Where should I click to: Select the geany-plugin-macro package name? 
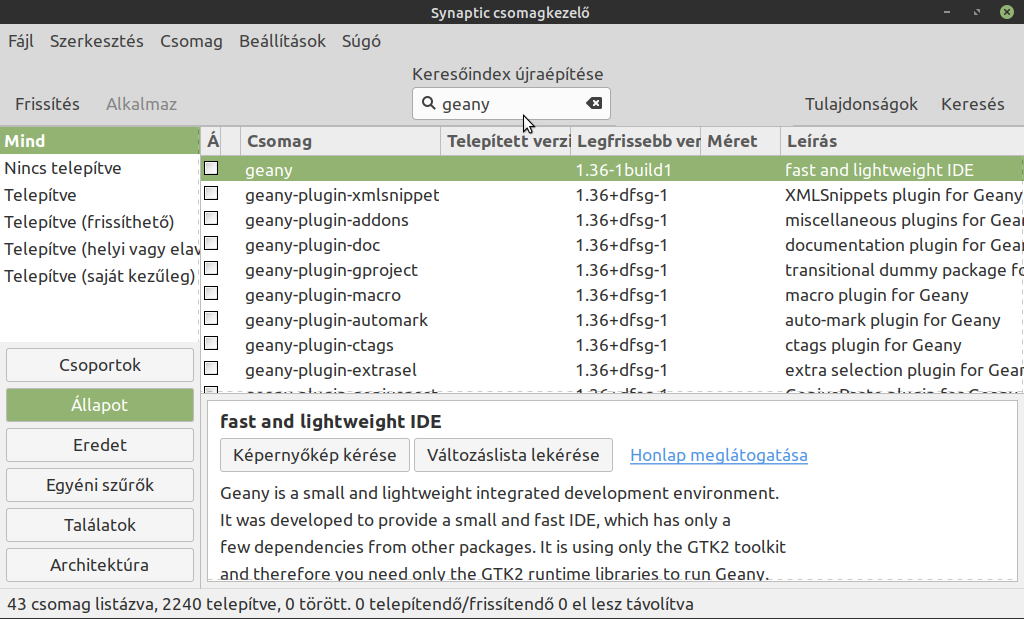(323, 295)
